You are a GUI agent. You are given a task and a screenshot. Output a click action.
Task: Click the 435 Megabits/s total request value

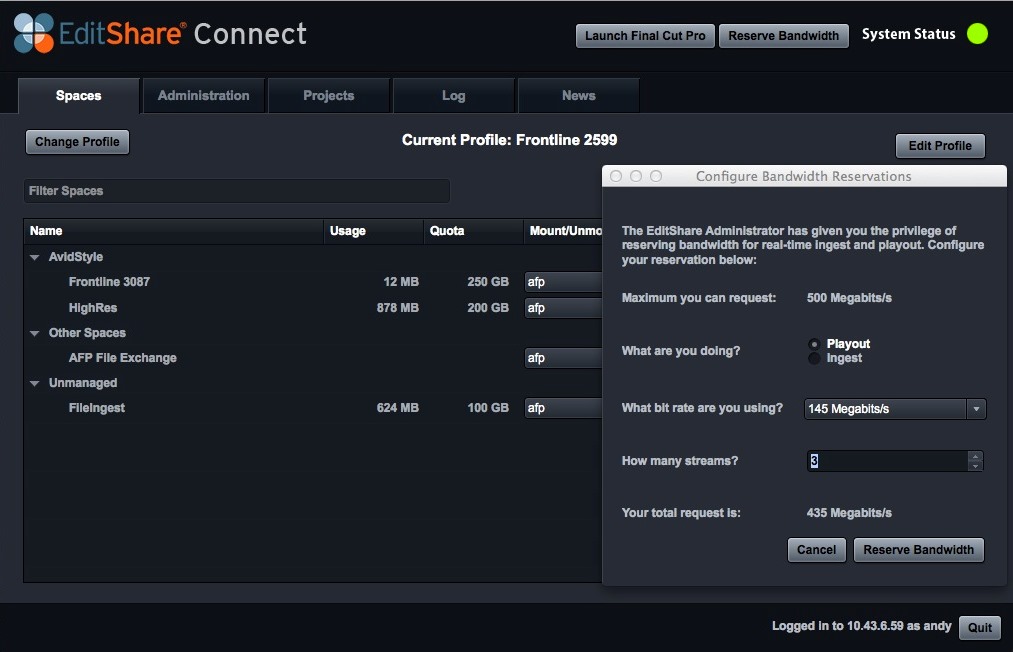click(849, 513)
